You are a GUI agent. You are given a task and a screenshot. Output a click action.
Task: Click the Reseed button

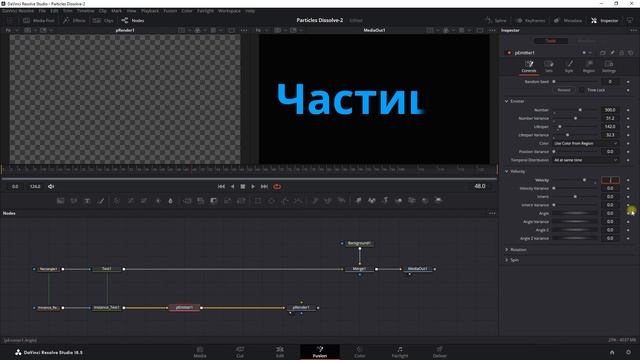tap(564, 90)
